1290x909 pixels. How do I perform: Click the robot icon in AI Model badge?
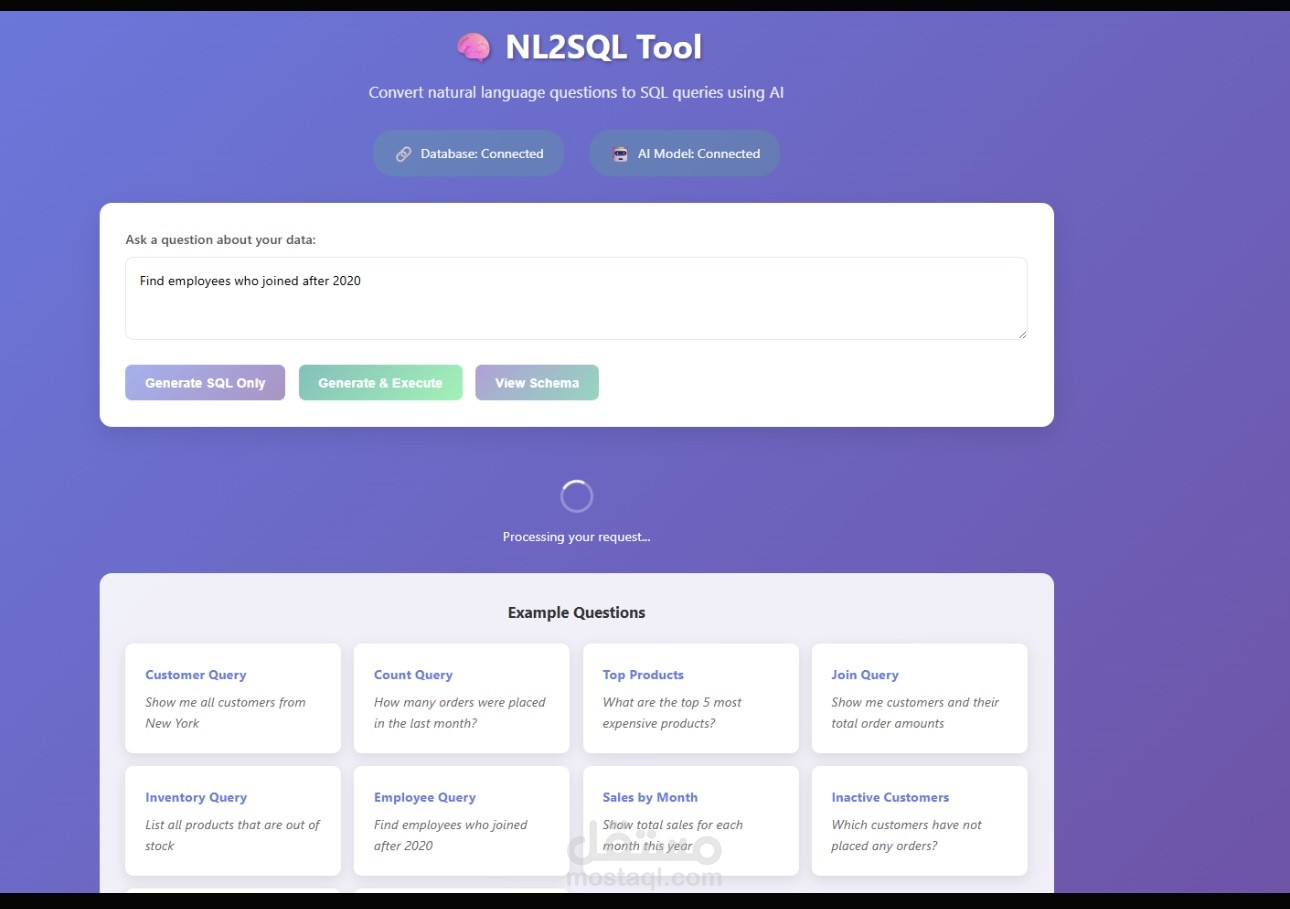pyautogui.click(x=621, y=154)
